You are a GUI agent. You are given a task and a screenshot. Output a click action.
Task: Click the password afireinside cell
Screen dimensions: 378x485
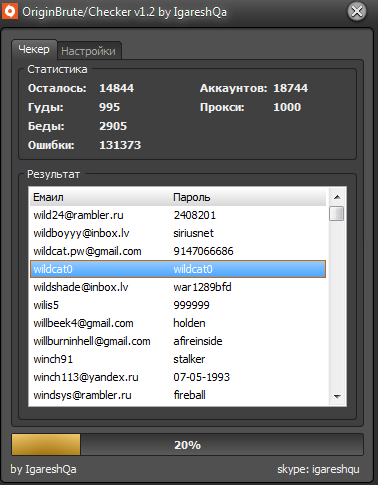tap(198, 341)
